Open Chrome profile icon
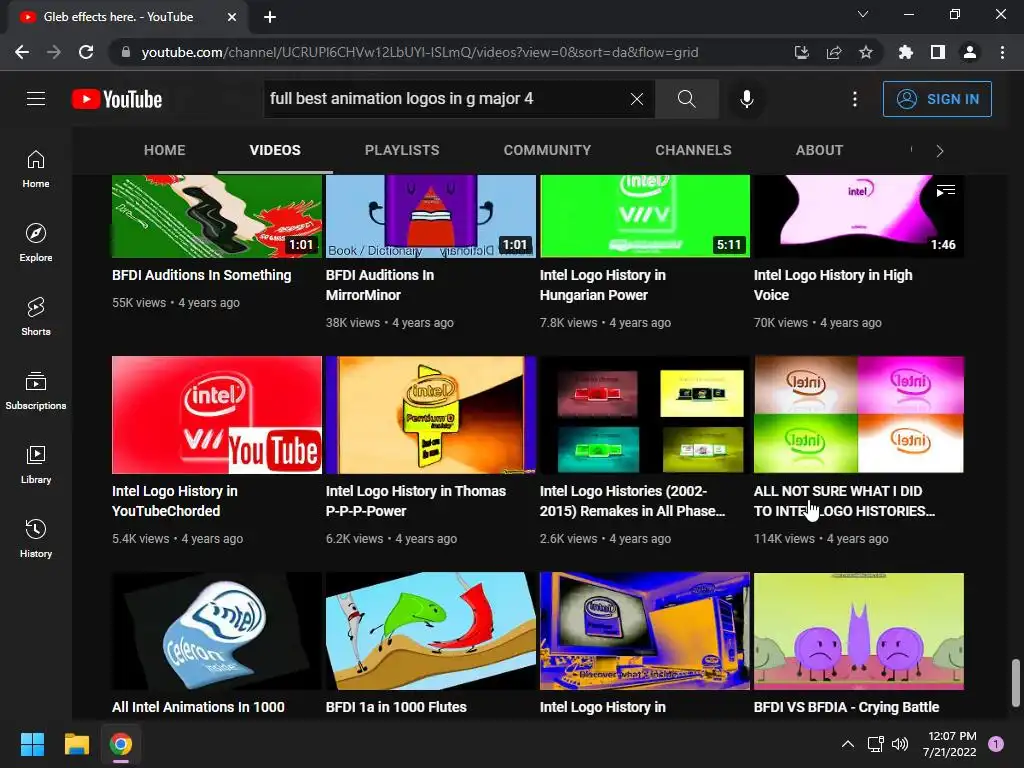This screenshot has width=1024, height=768. [x=970, y=52]
